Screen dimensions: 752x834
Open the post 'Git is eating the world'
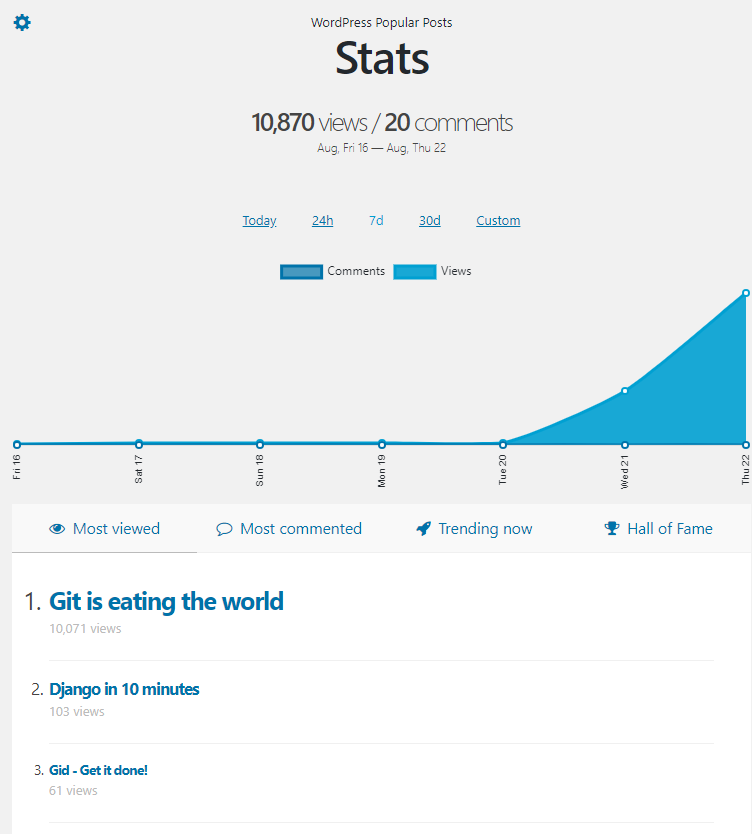(166, 601)
